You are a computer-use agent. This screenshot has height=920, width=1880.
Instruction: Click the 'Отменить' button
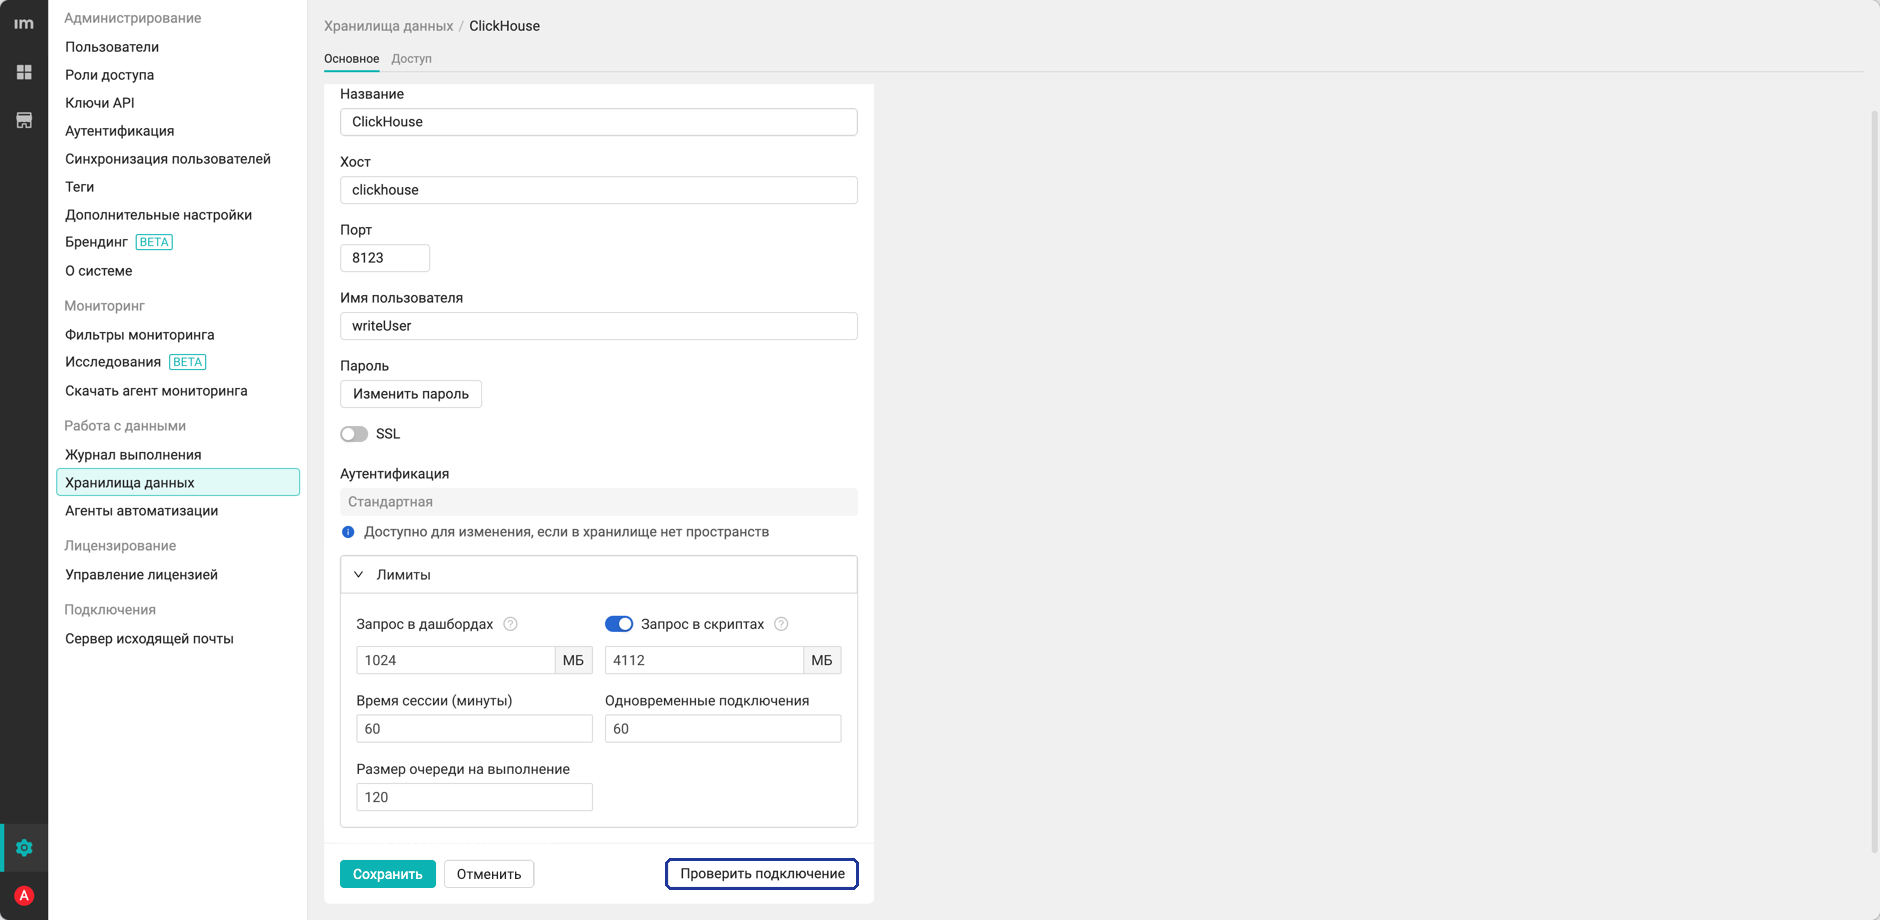click(x=489, y=874)
